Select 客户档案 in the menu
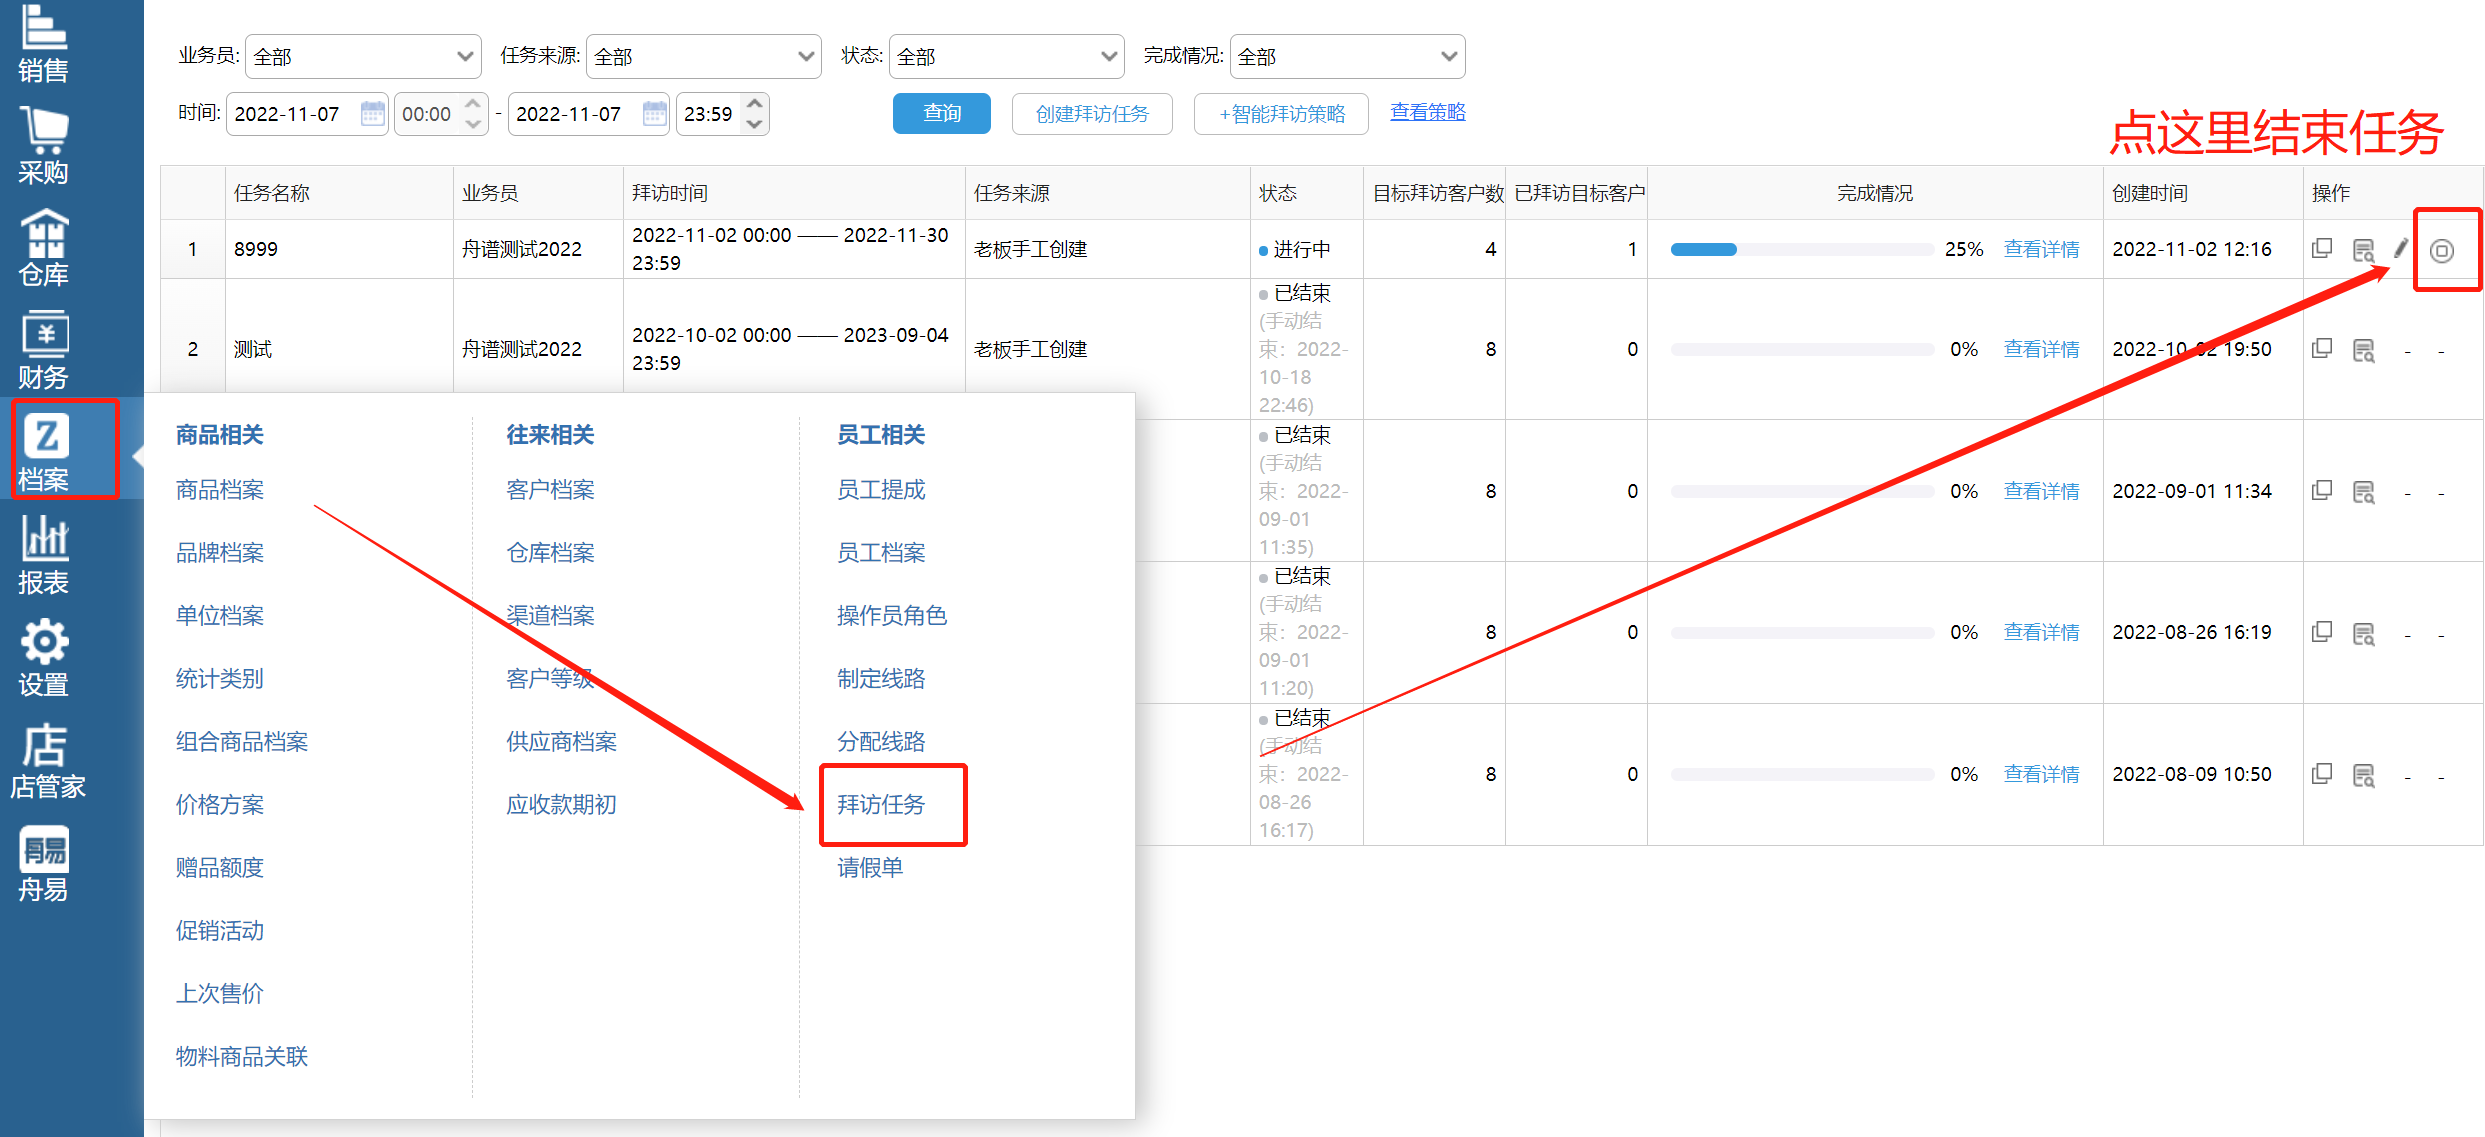This screenshot has height=1137, width=2485. click(550, 489)
